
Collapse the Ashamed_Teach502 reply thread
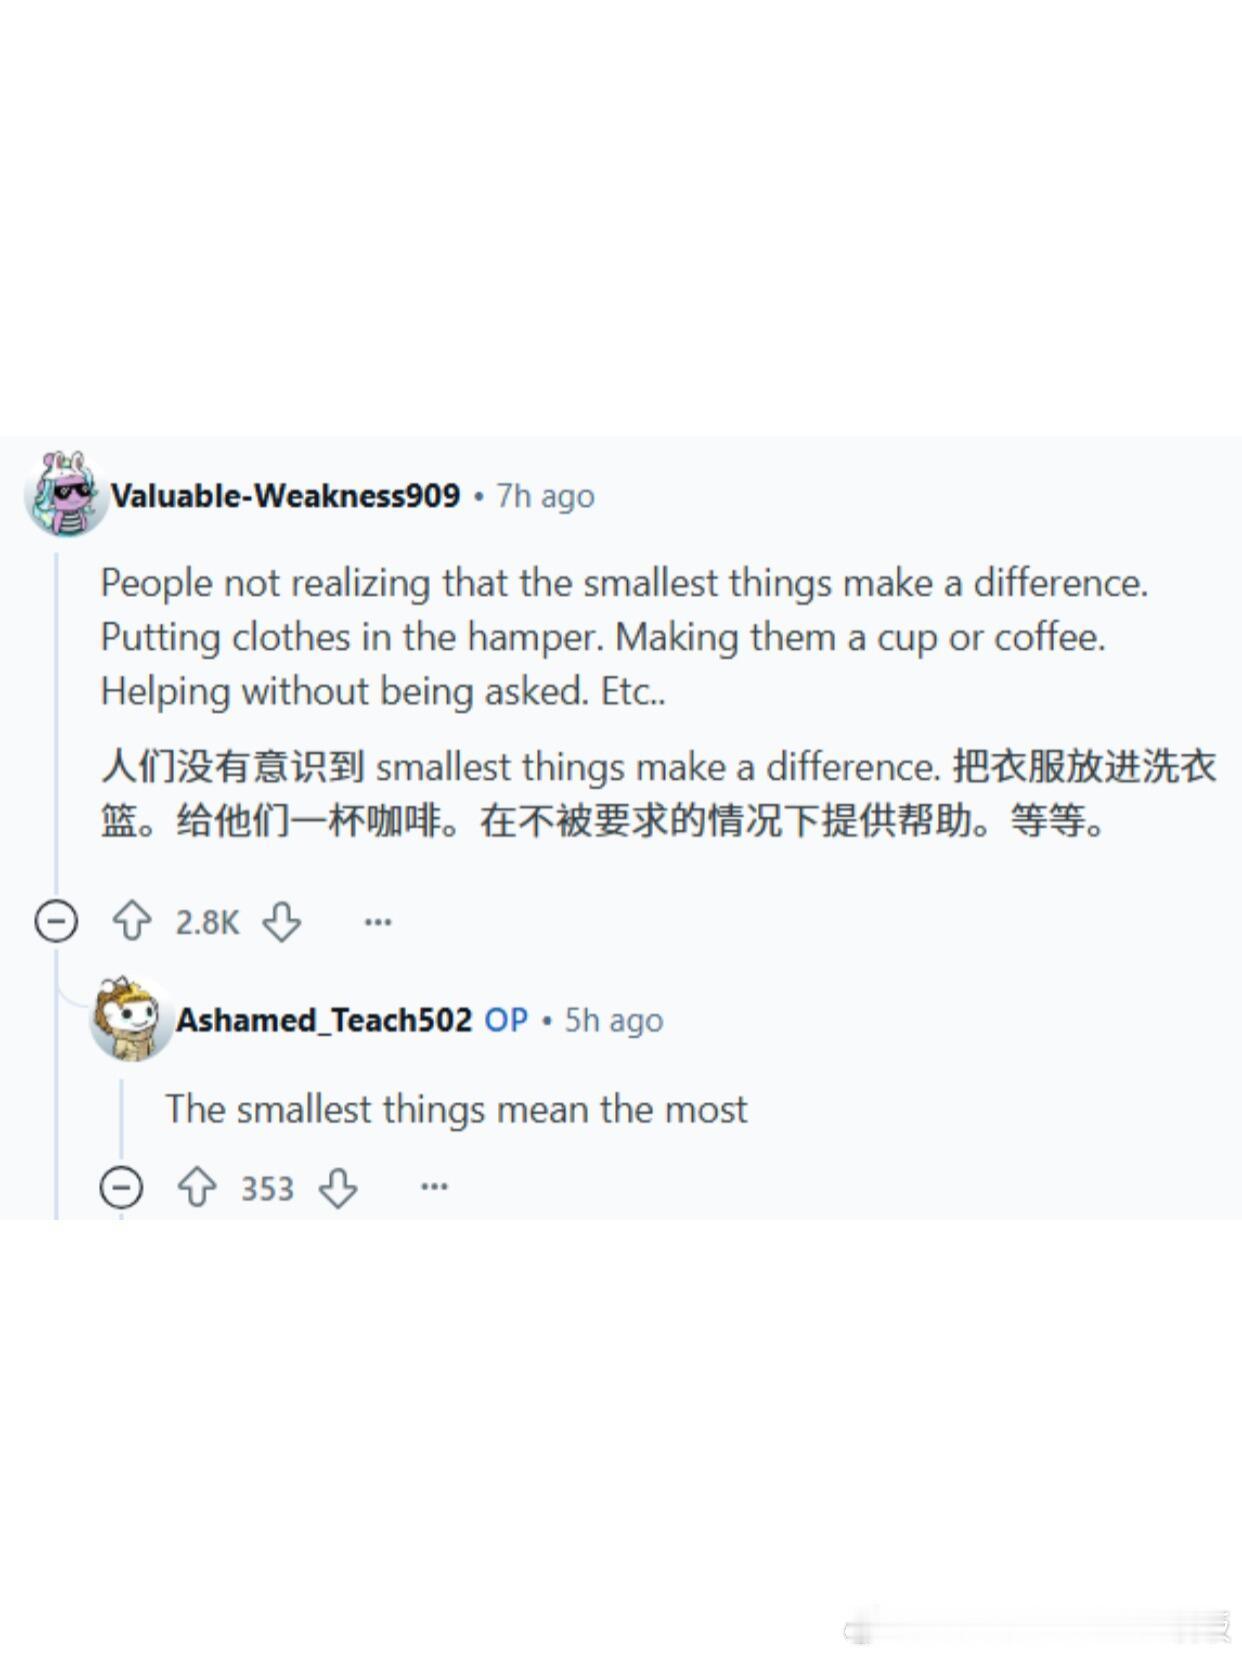pyautogui.click(x=122, y=1187)
